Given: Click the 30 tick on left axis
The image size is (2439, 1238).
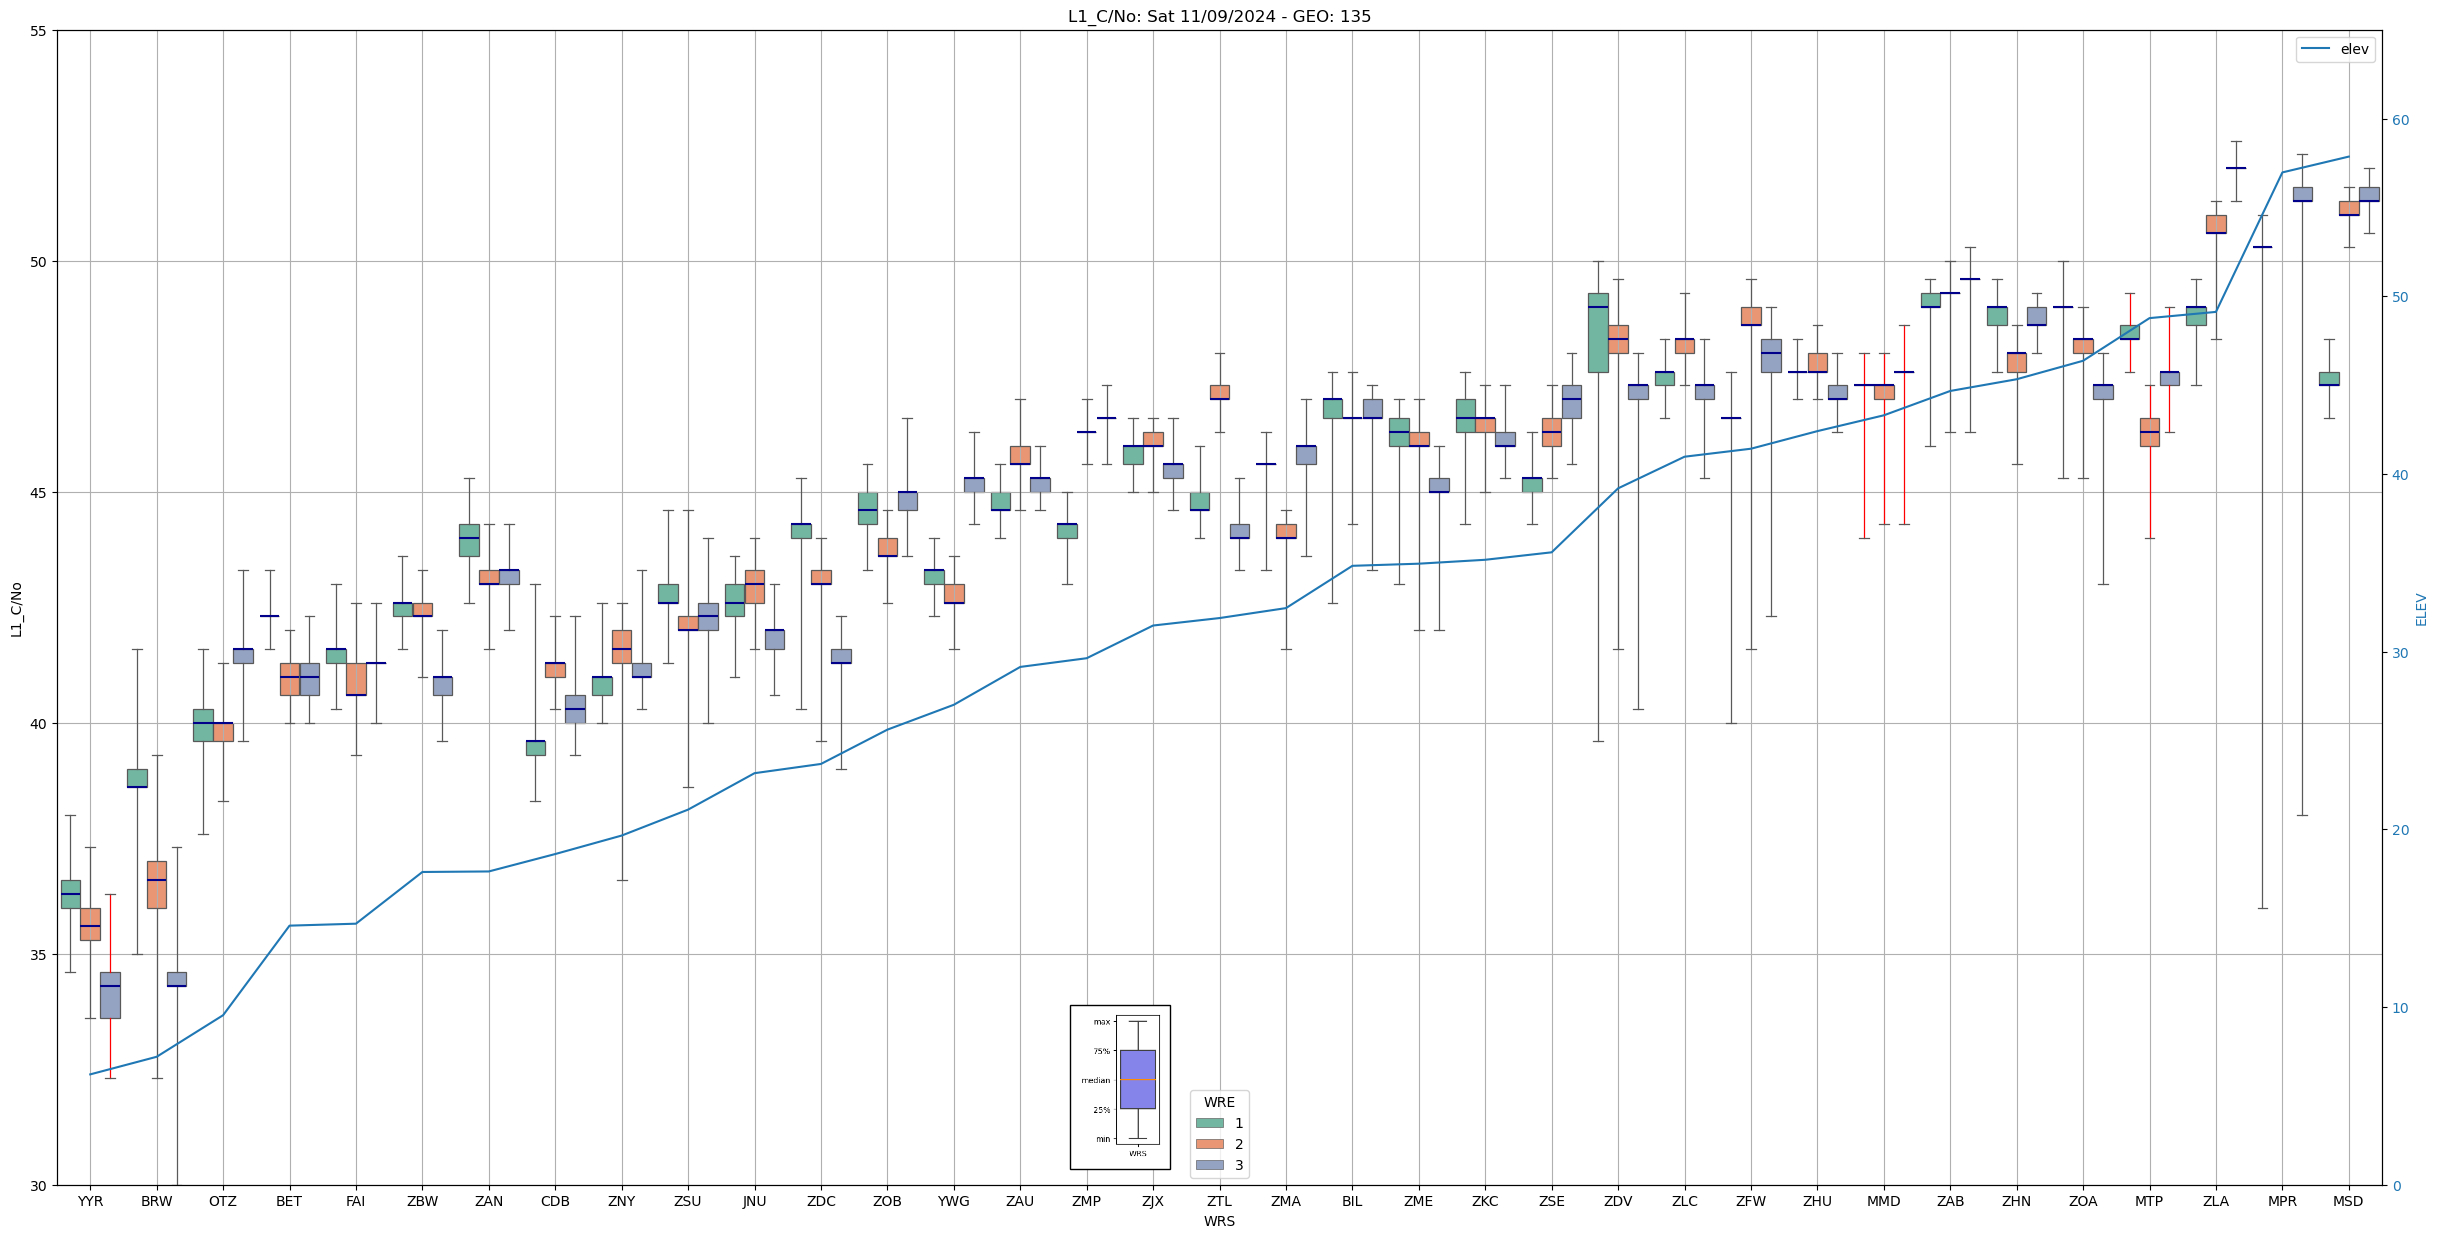Looking at the screenshot, I should pyautogui.click(x=39, y=1186).
